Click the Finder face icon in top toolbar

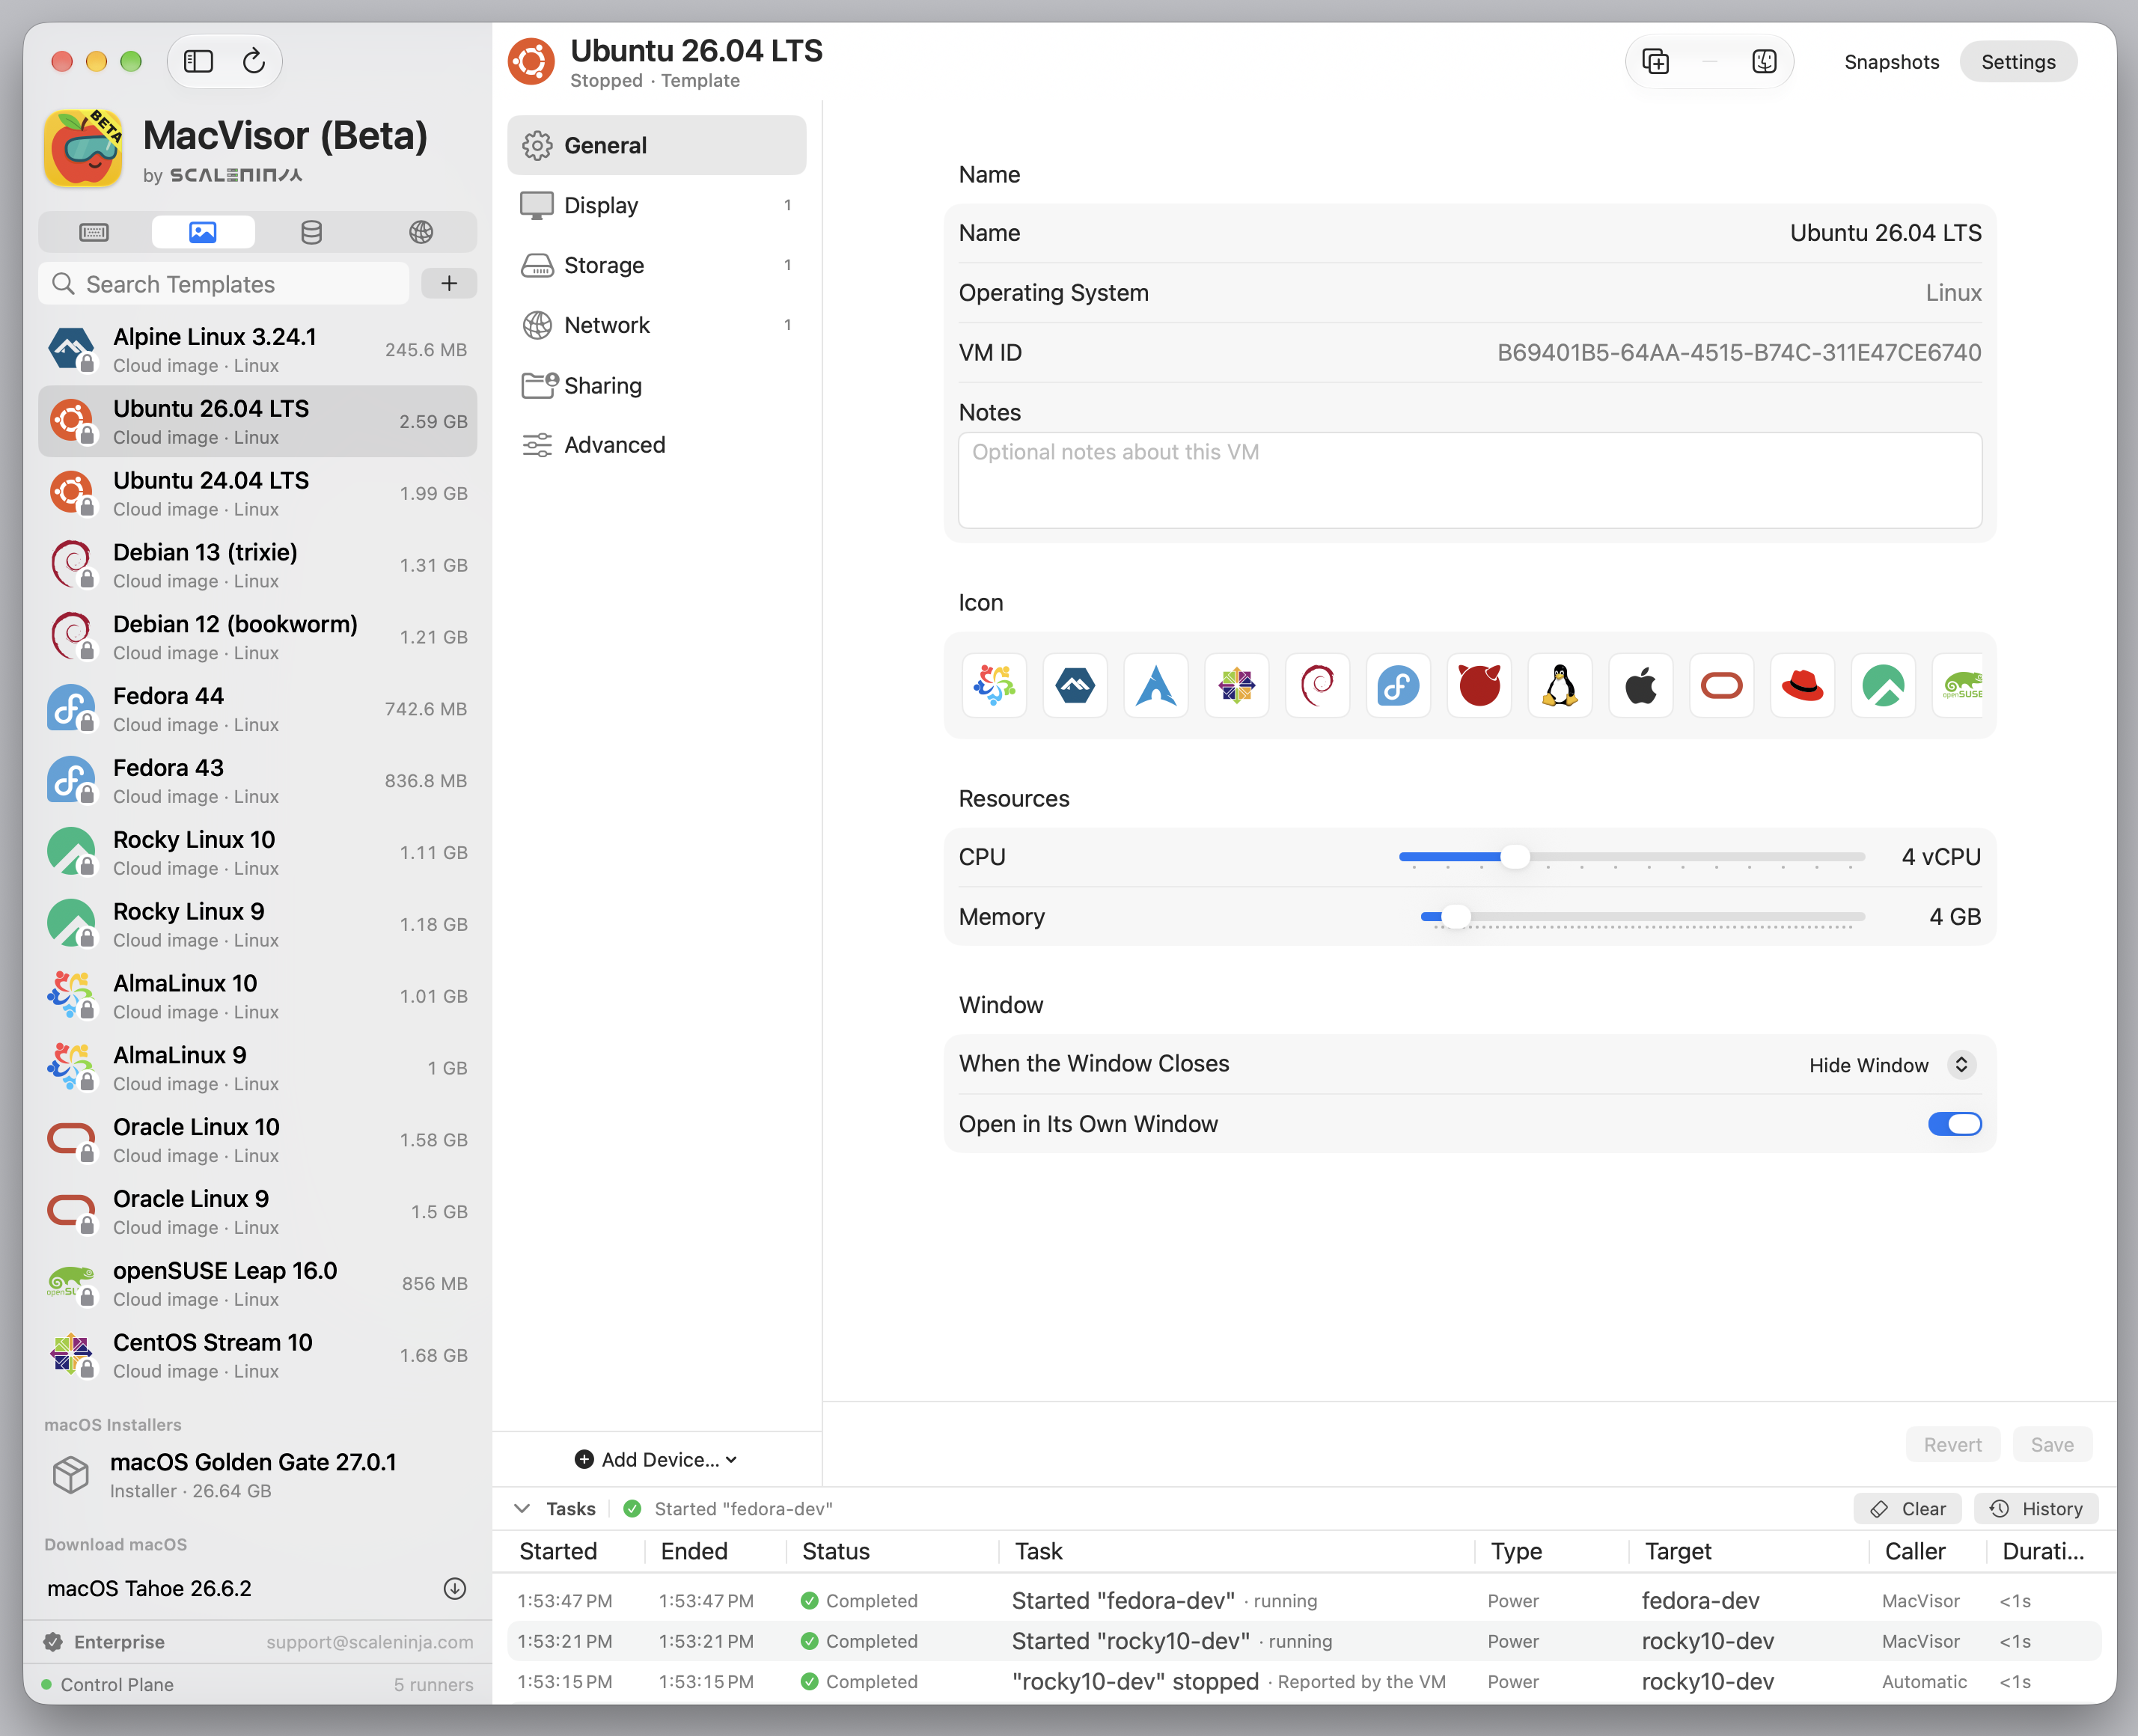tap(1765, 62)
